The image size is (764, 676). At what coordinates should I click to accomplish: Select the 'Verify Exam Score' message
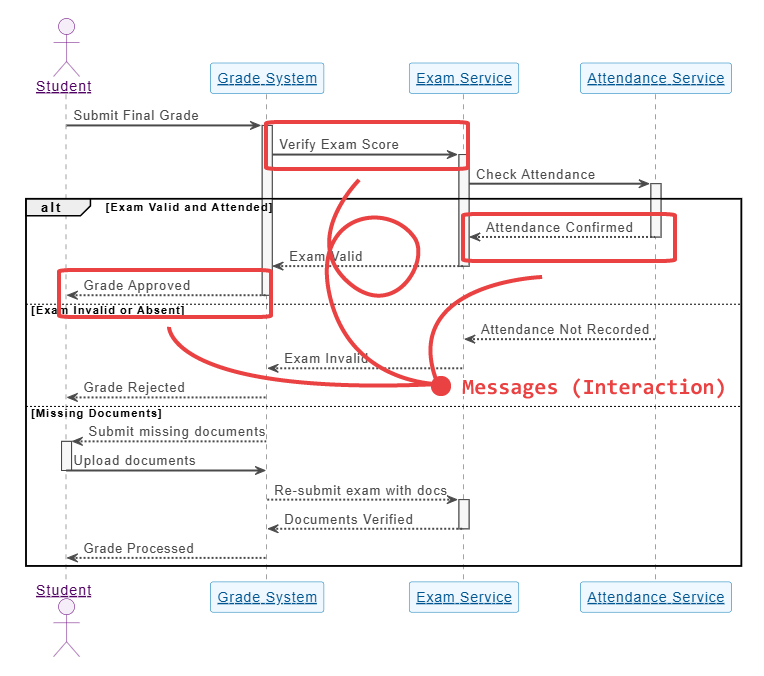(338, 144)
